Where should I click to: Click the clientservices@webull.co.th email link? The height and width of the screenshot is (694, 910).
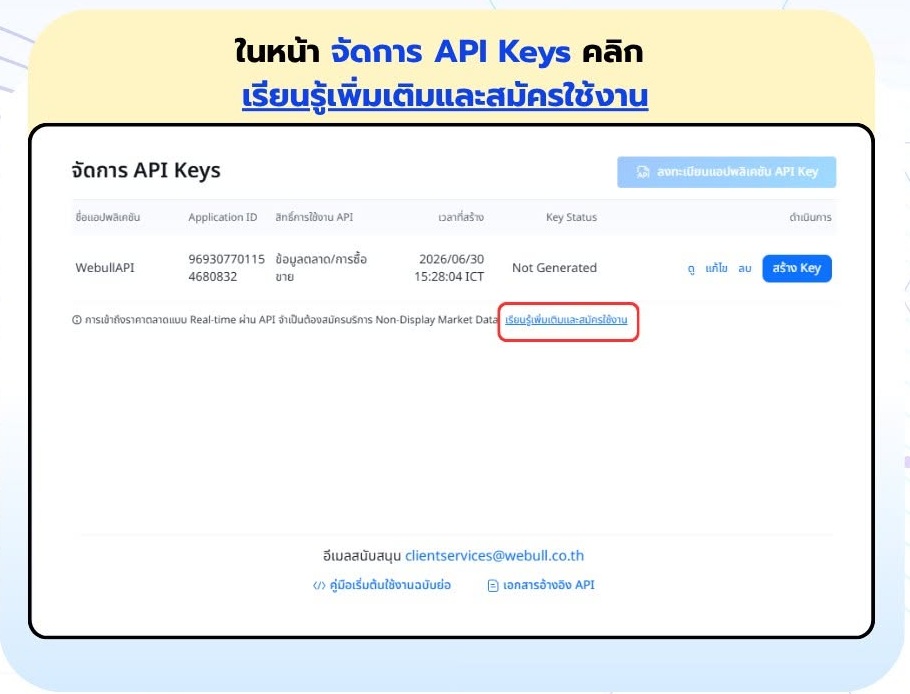tap(494, 555)
